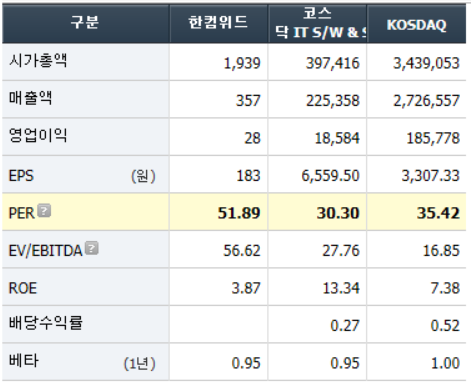Open the EV/EBITDA help question mark icon
The image size is (471, 389).
tap(92, 248)
